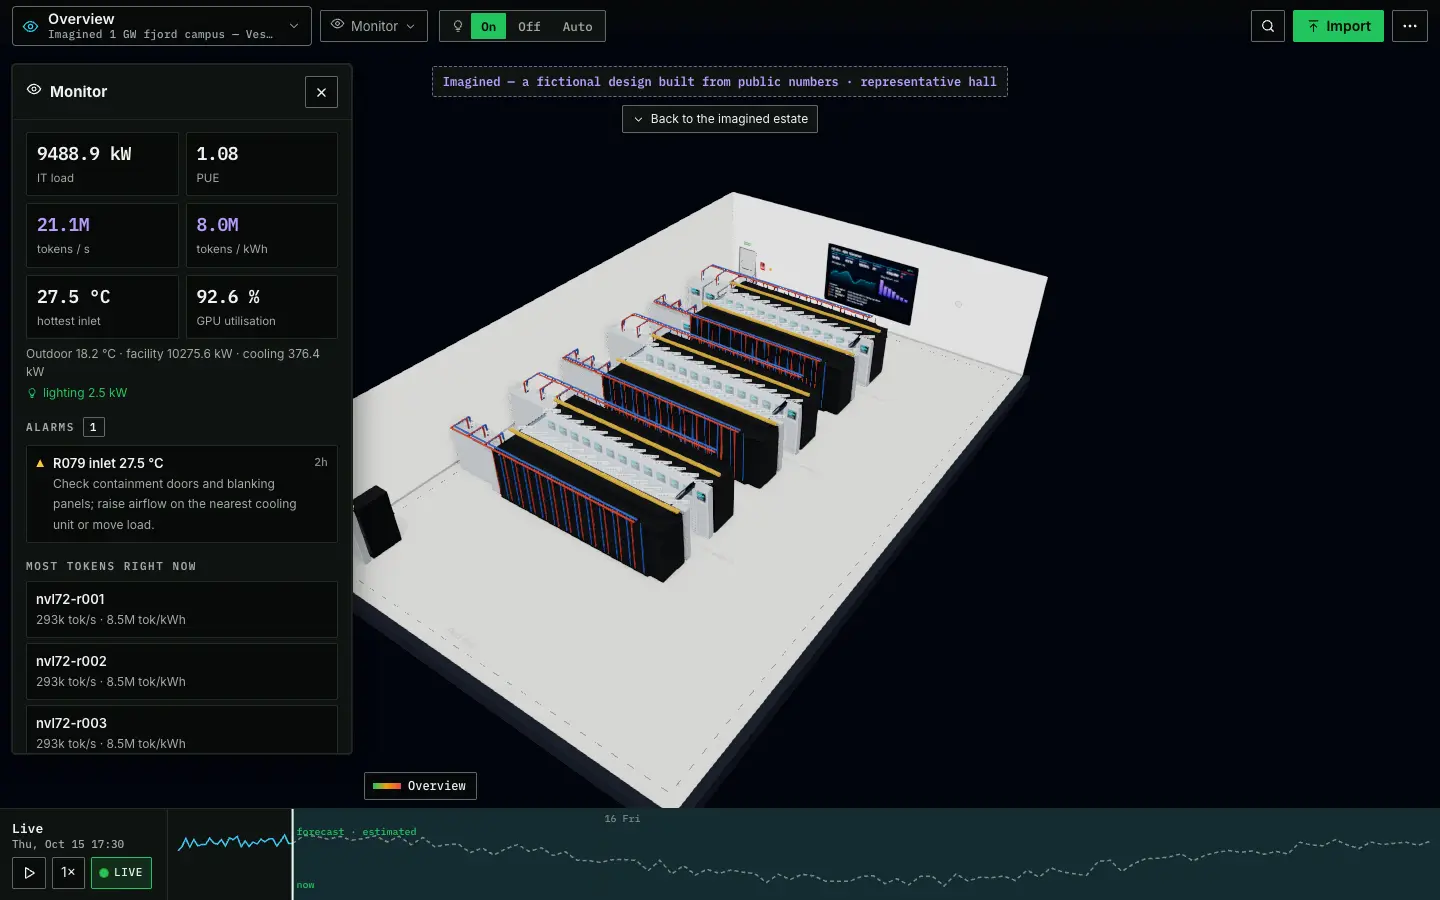The height and width of the screenshot is (900, 1440).
Task: Click the green lighting bulb icon
Action: [32, 393]
